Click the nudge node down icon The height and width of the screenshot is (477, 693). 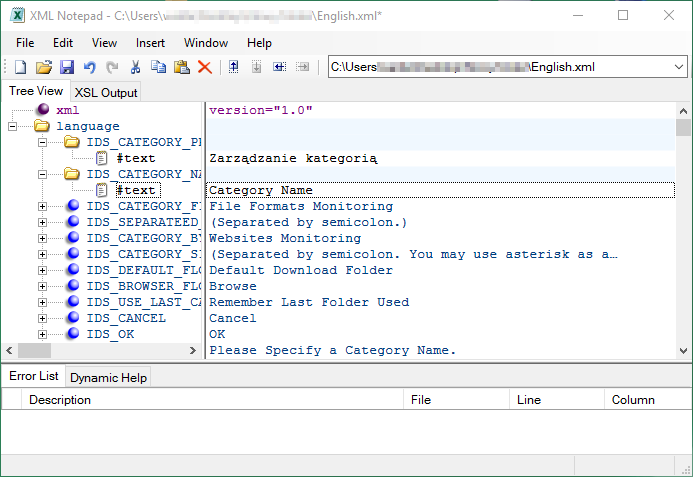[256, 67]
